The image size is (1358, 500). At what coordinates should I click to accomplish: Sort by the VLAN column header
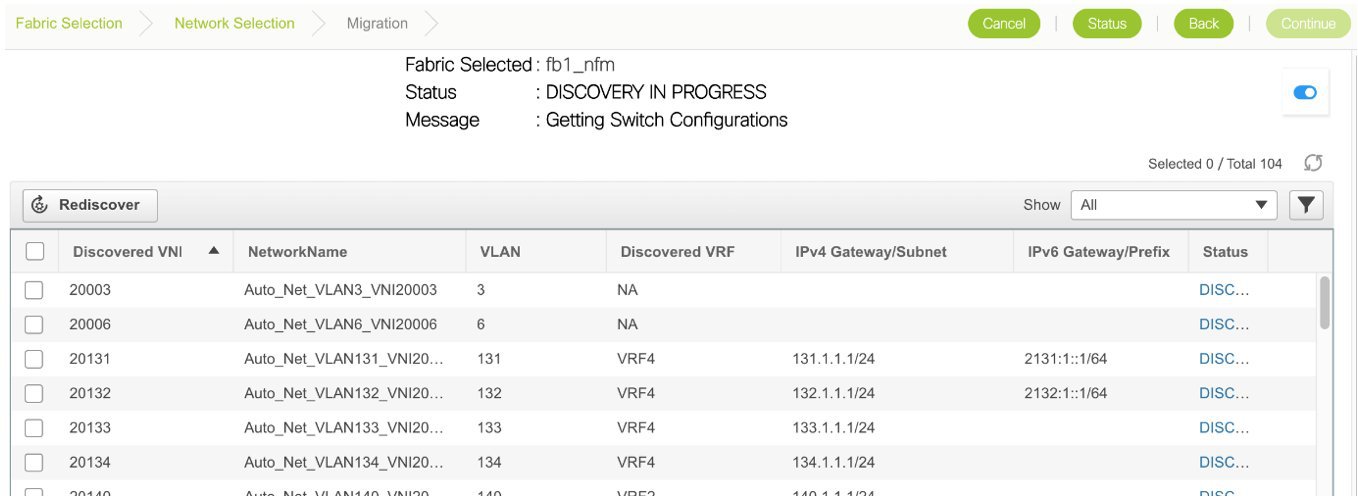coord(500,252)
